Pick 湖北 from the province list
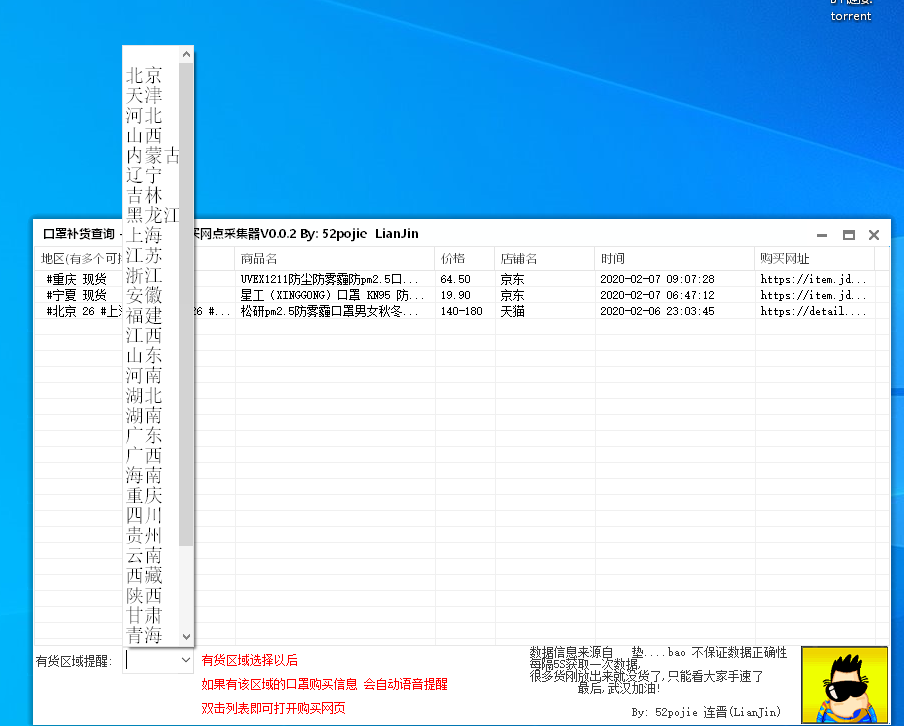Image resolution: width=904 pixels, height=726 pixels. pyautogui.click(x=144, y=395)
